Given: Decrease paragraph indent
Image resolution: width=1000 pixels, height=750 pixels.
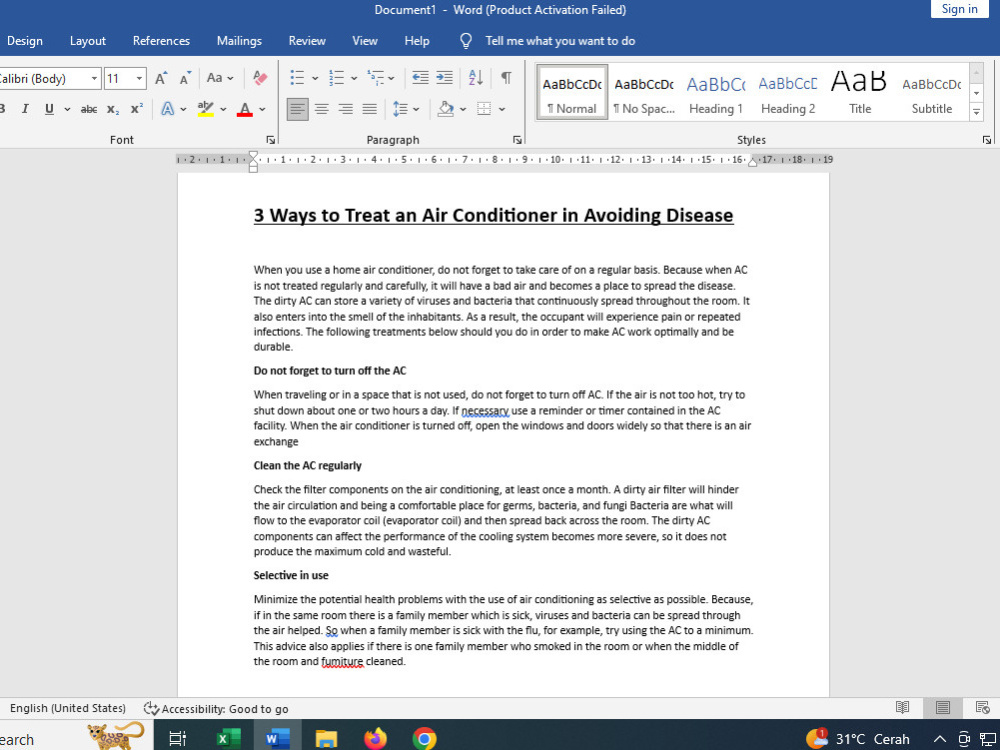Looking at the screenshot, I should click(x=420, y=78).
